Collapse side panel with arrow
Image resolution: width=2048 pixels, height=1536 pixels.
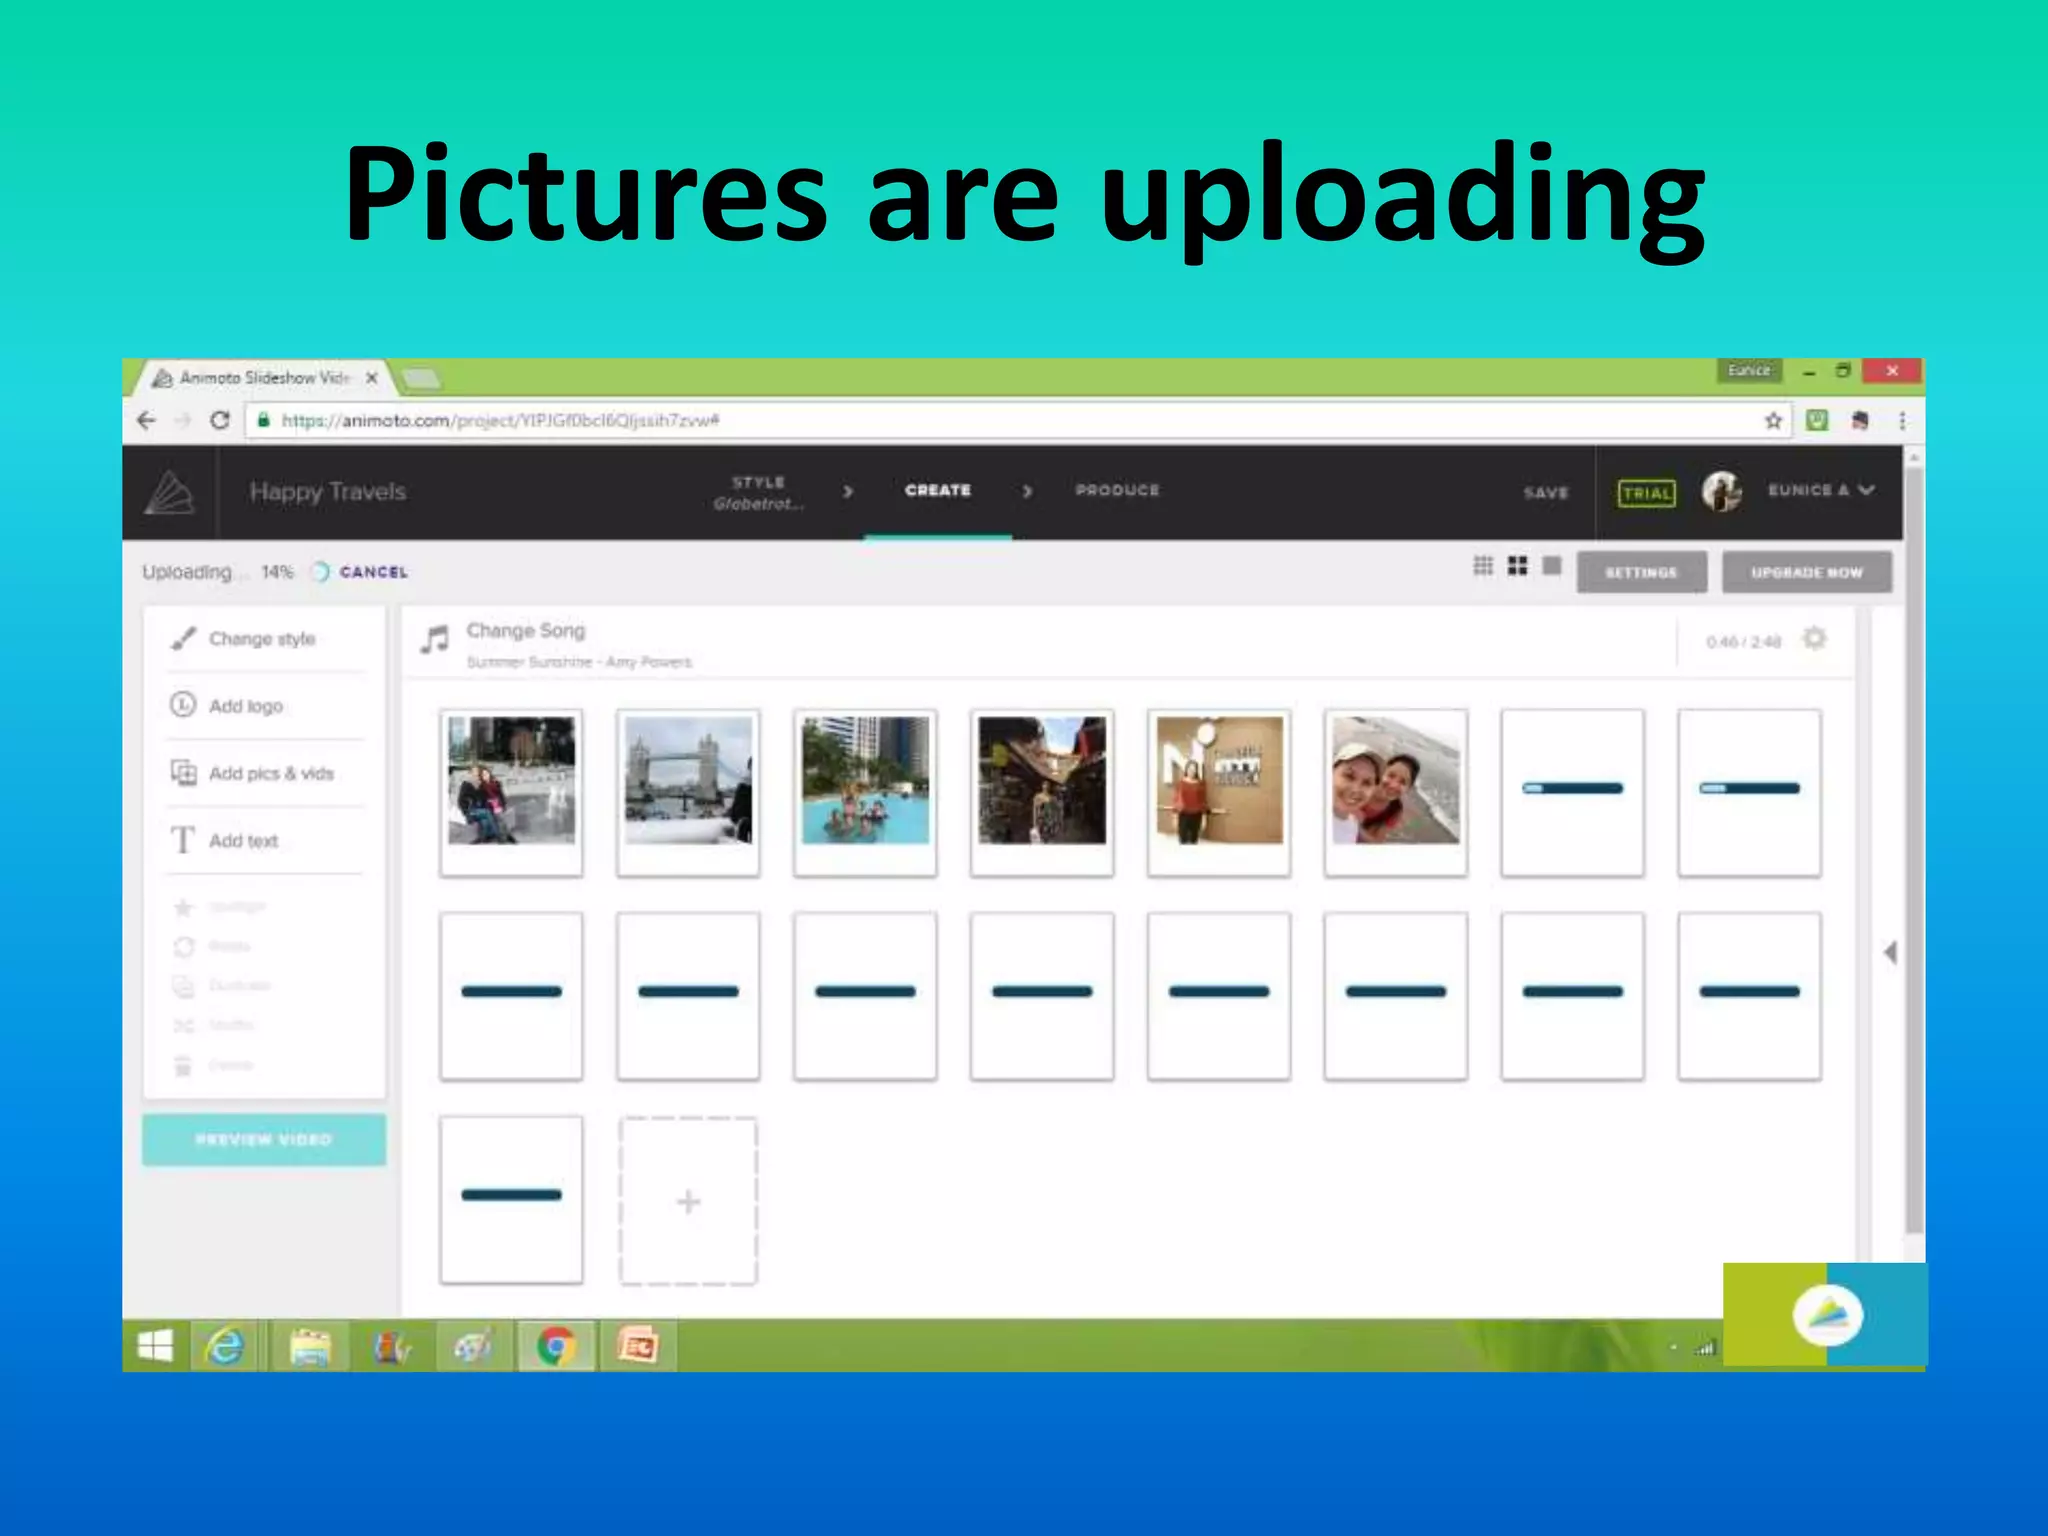point(1889,952)
